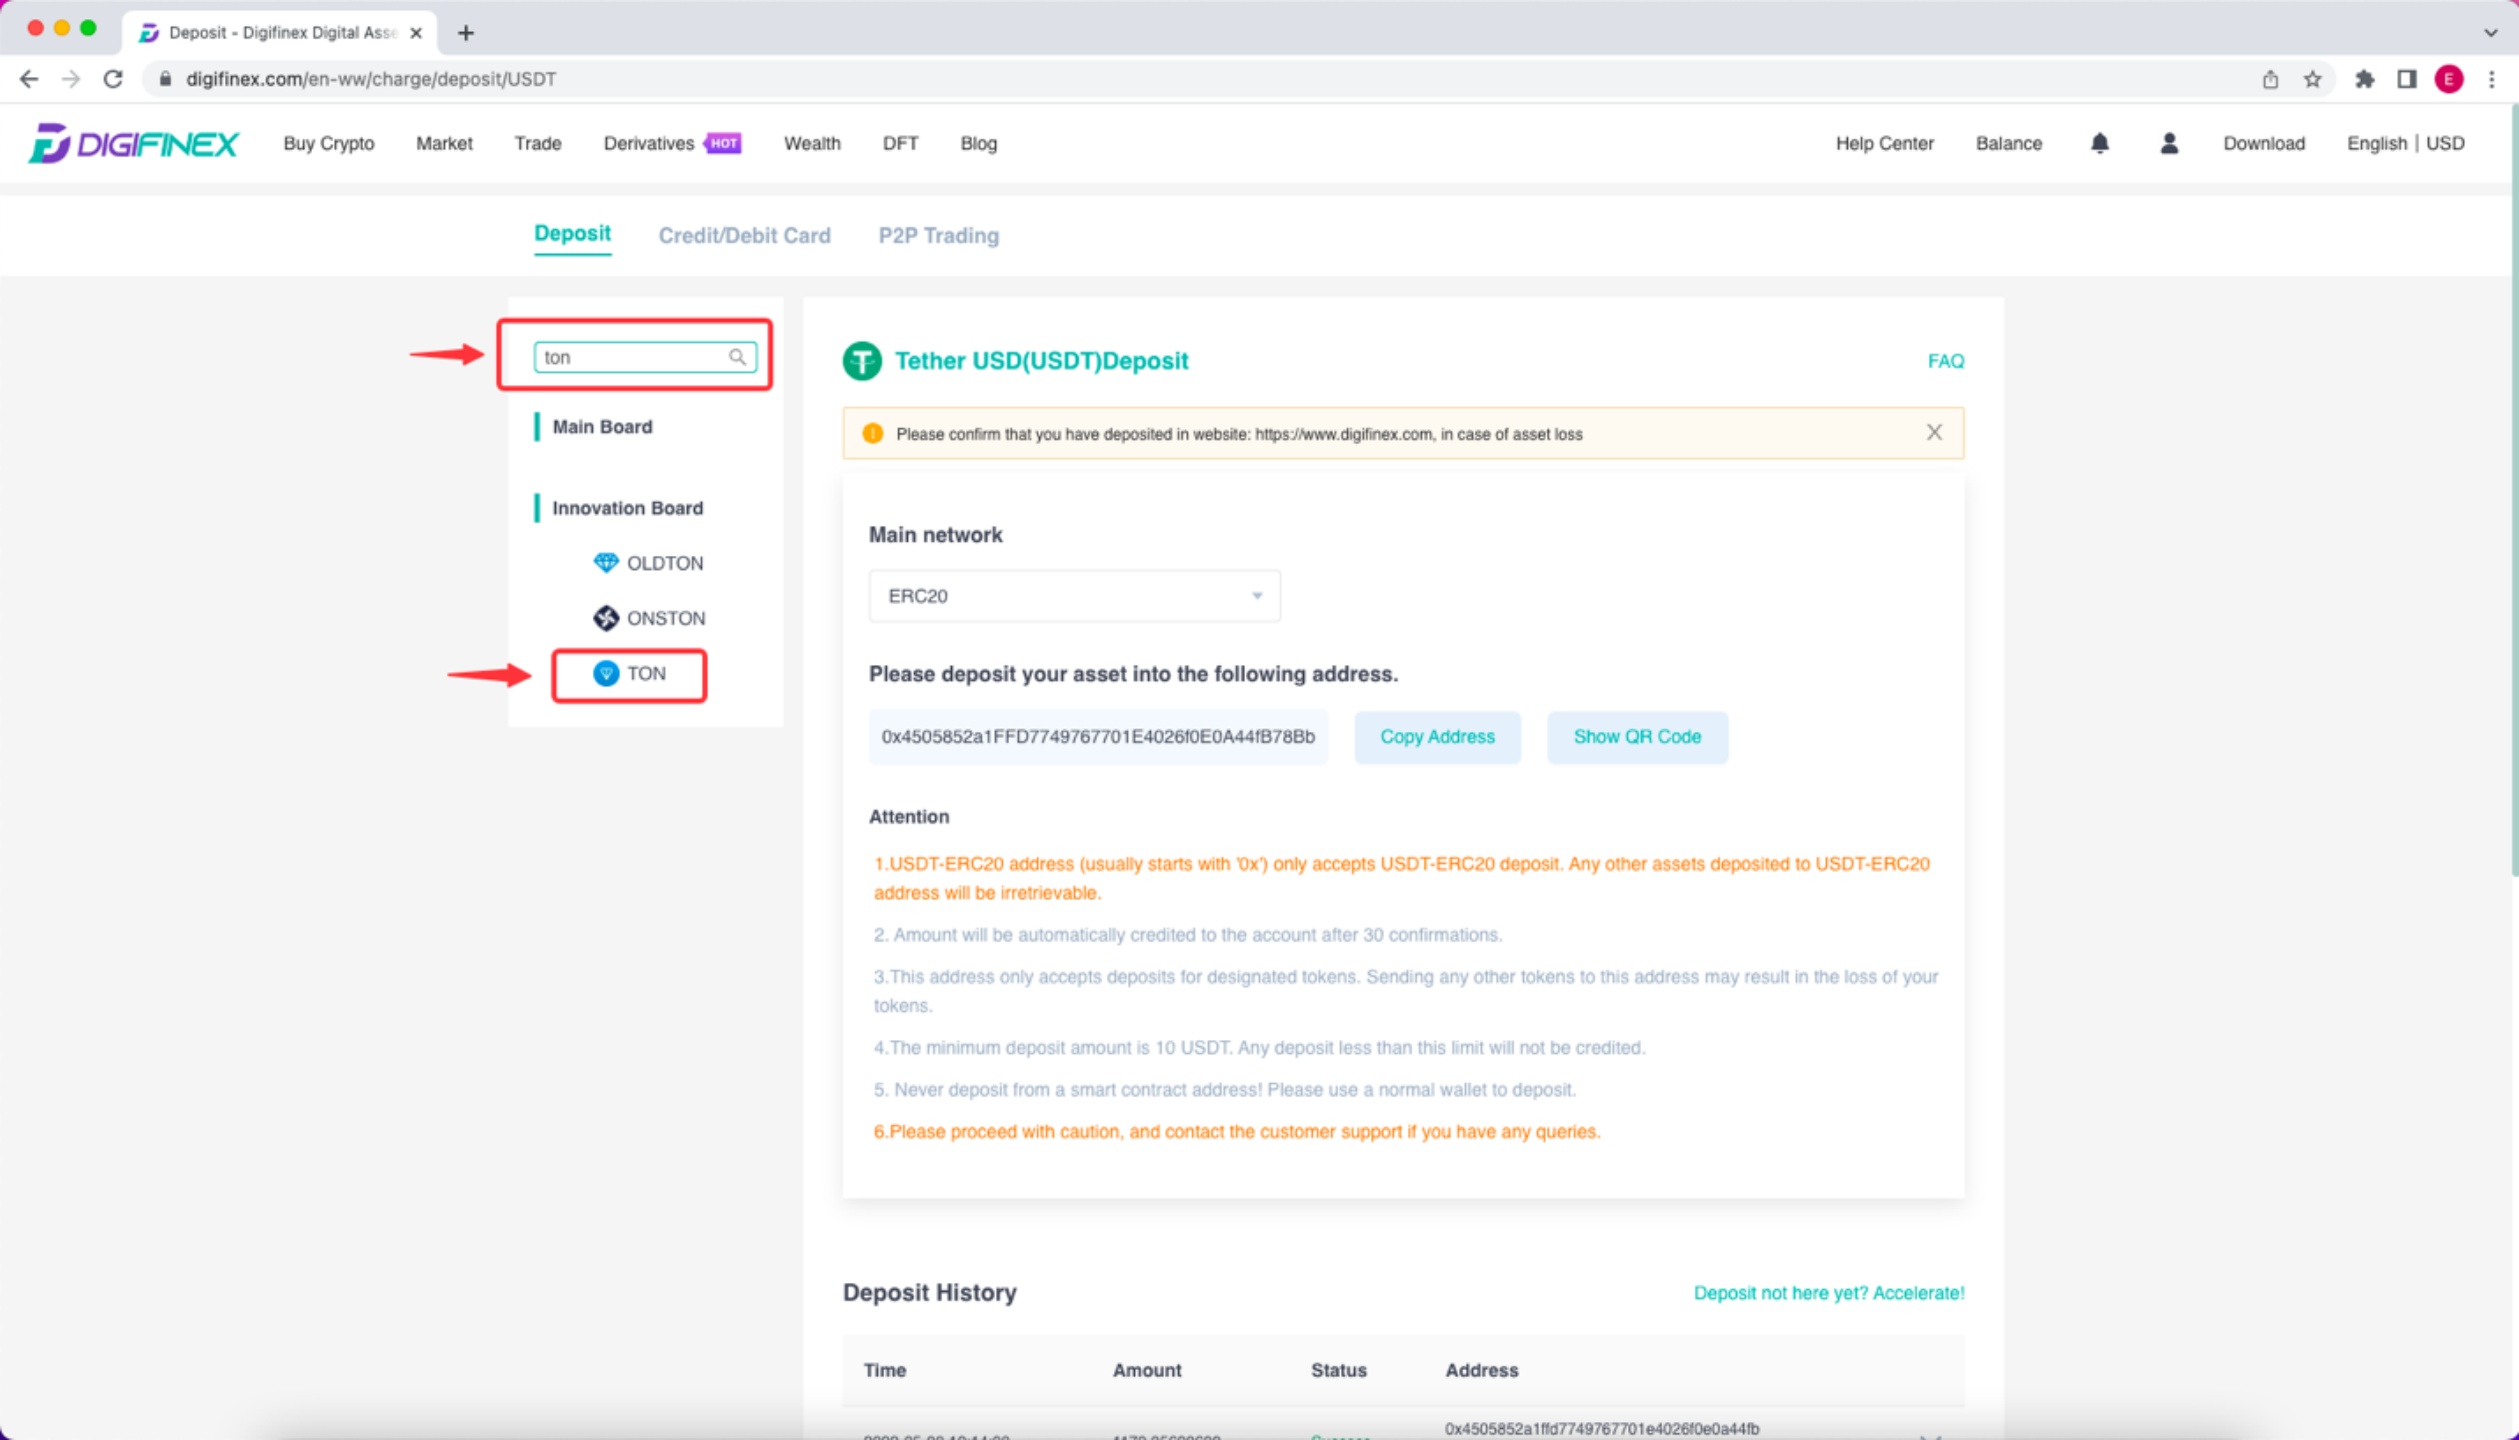
Task: Click the Show QR Code button
Action: pyautogui.click(x=1637, y=737)
